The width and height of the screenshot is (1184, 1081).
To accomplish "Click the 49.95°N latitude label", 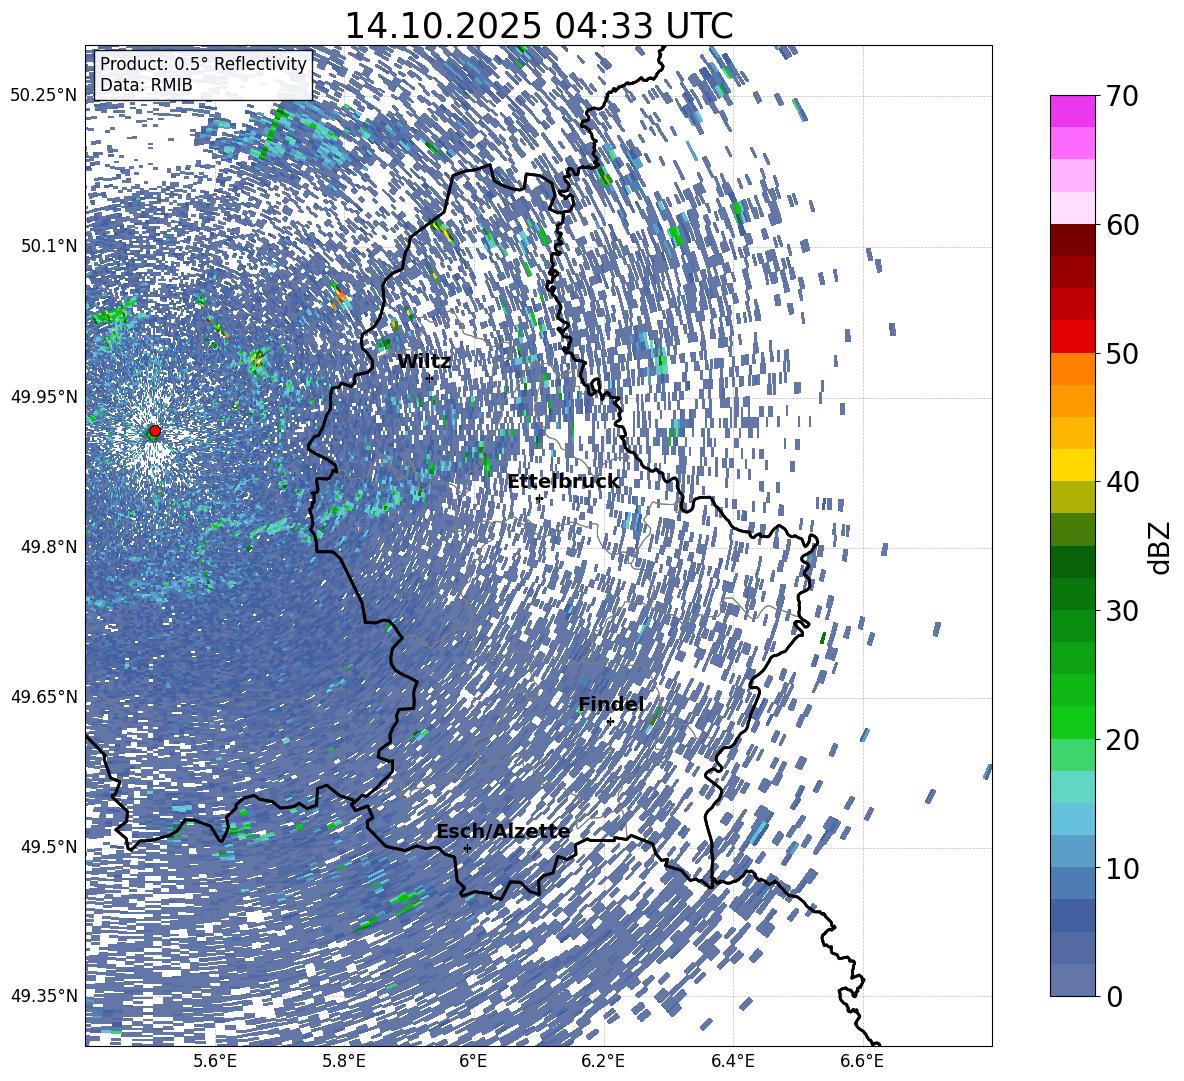I will [44, 396].
